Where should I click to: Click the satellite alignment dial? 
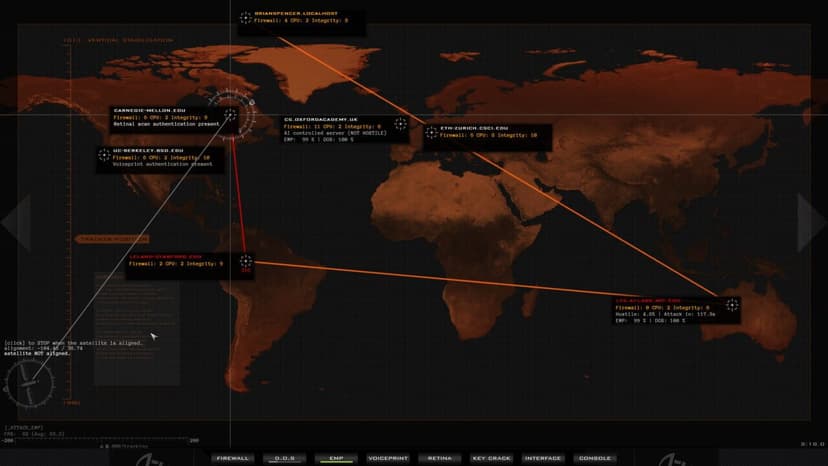(30, 384)
